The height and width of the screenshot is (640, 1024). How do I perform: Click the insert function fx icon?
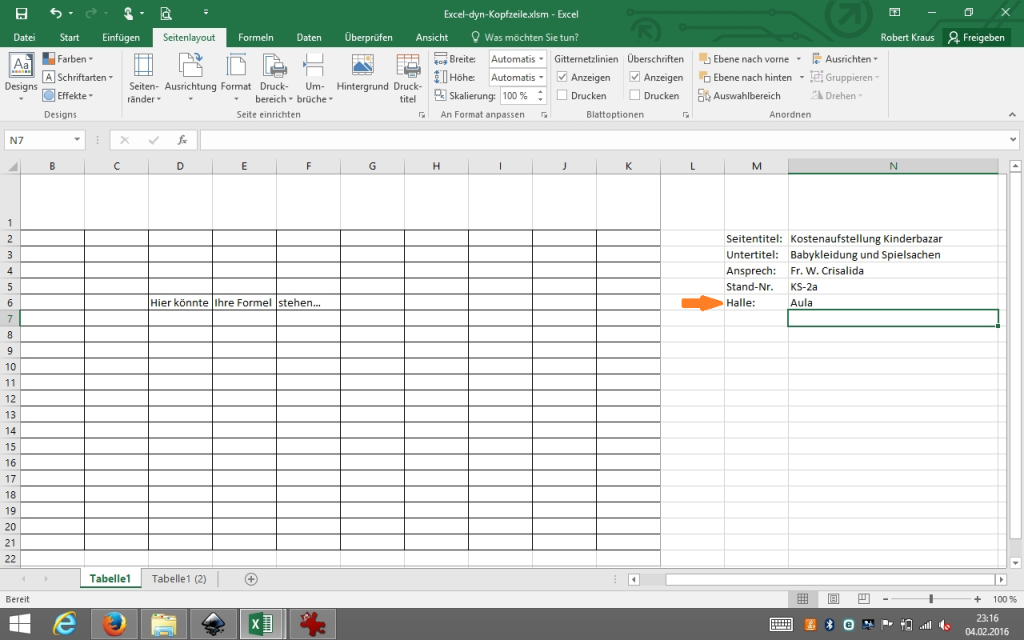(182, 140)
